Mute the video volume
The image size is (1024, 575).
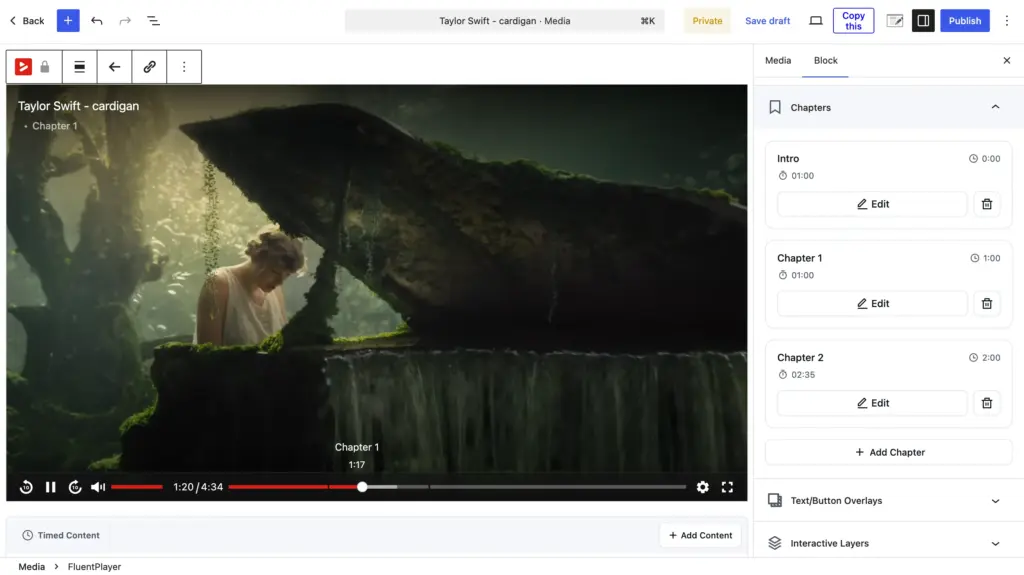click(98, 487)
